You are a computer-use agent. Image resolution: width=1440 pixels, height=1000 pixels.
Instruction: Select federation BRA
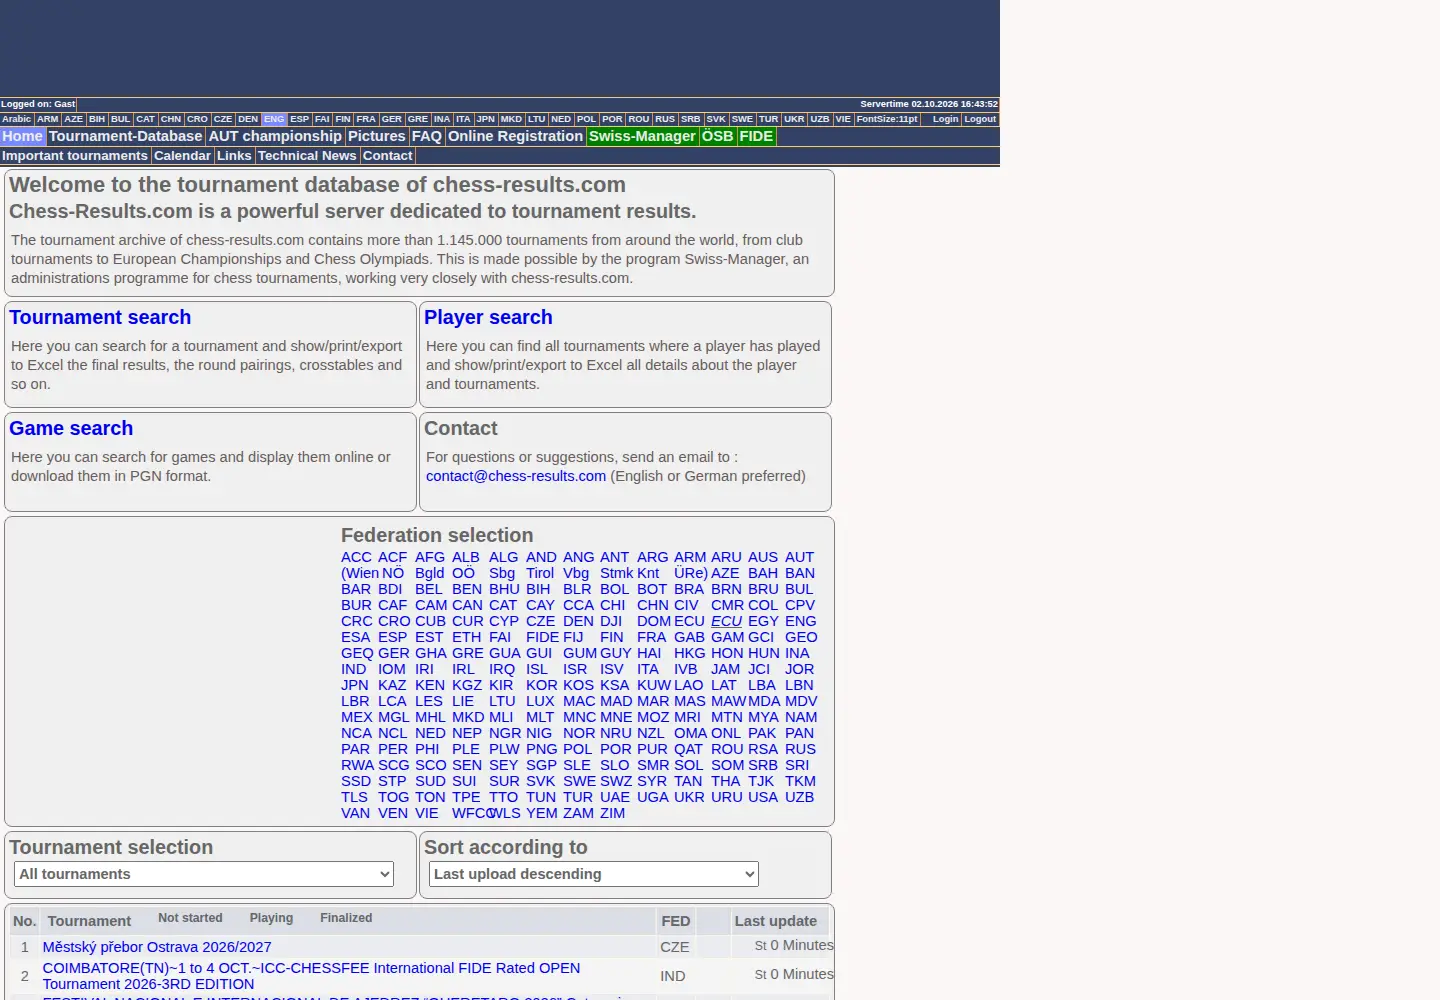coord(689,589)
